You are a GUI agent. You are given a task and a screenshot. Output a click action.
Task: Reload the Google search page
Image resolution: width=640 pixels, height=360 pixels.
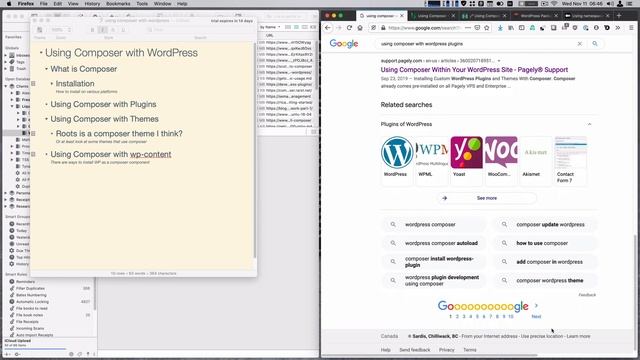pos(349,28)
